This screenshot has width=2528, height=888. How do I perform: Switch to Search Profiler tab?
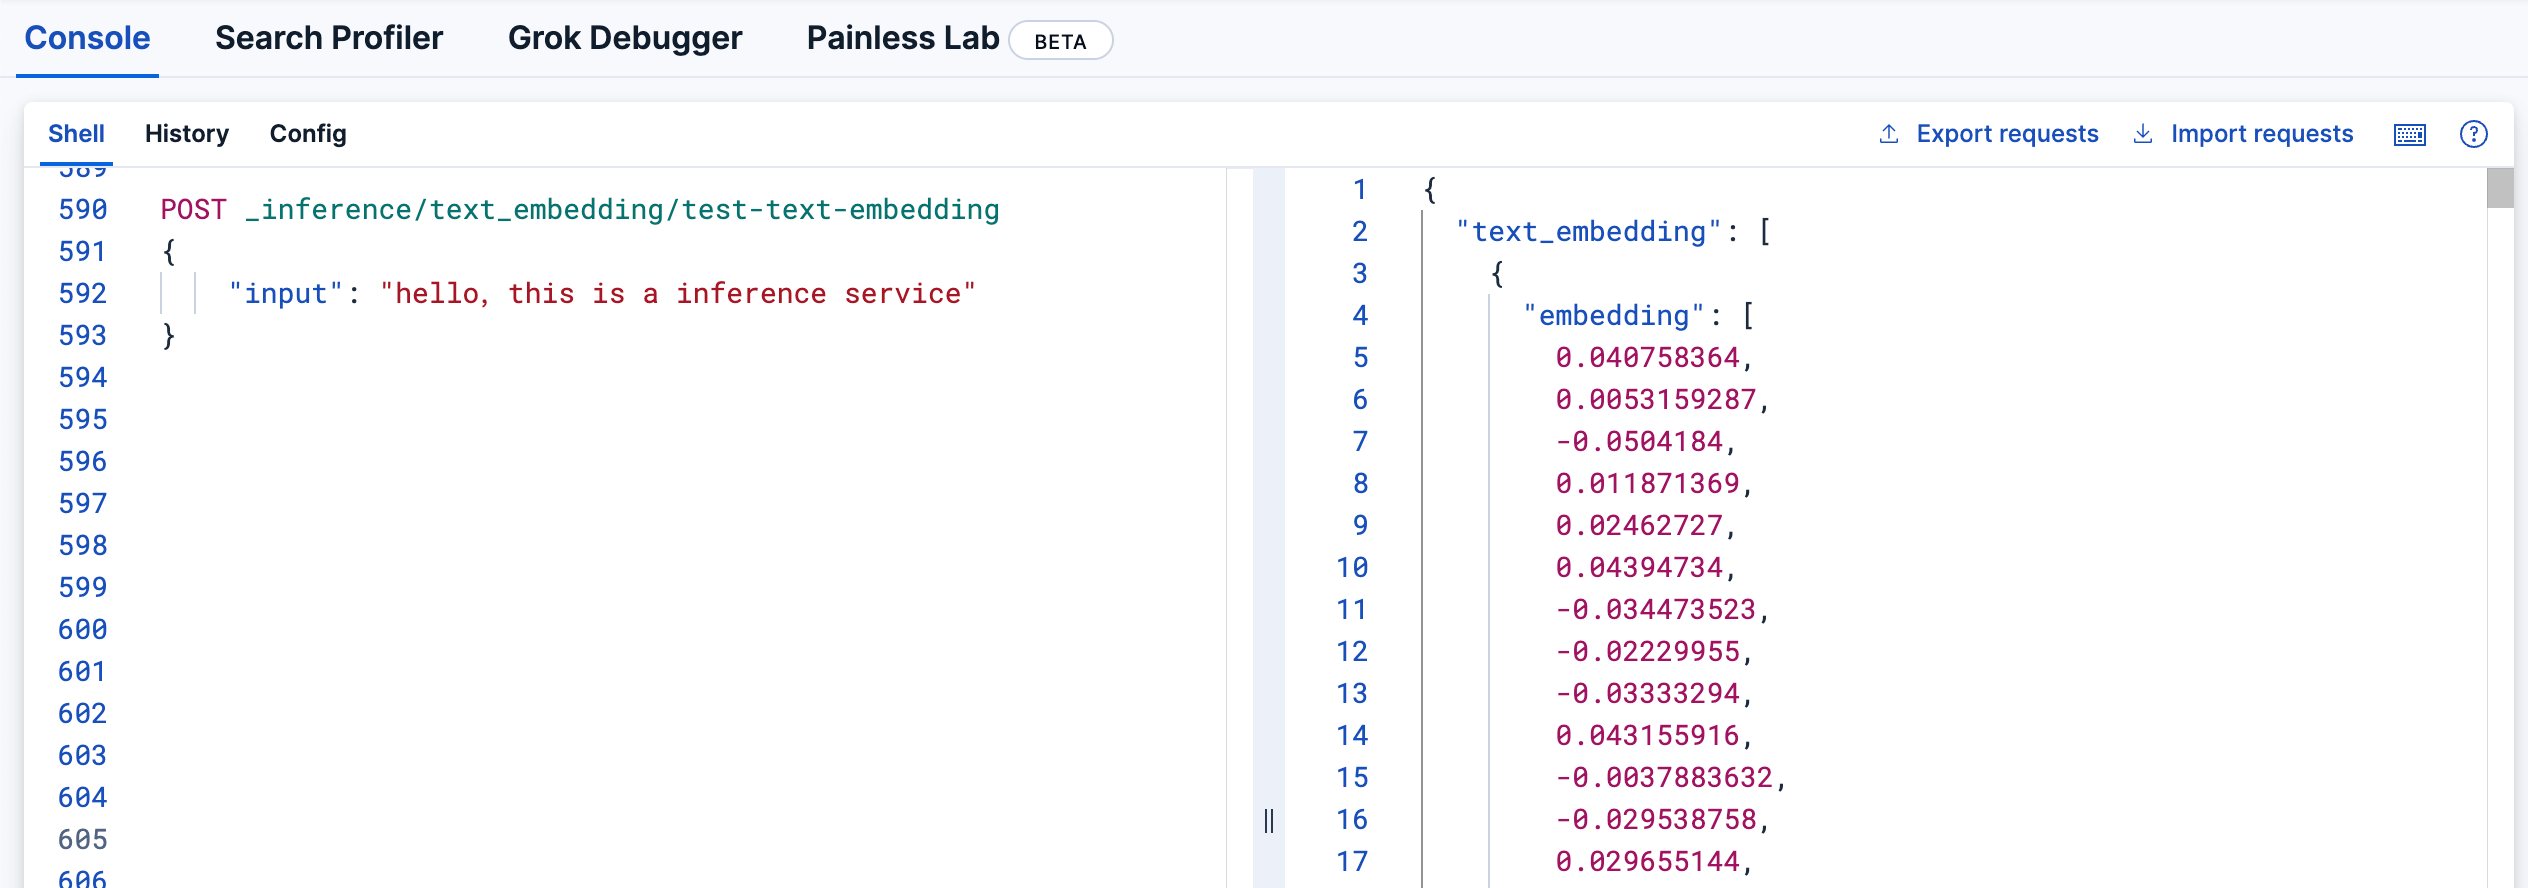coord(329,38)
